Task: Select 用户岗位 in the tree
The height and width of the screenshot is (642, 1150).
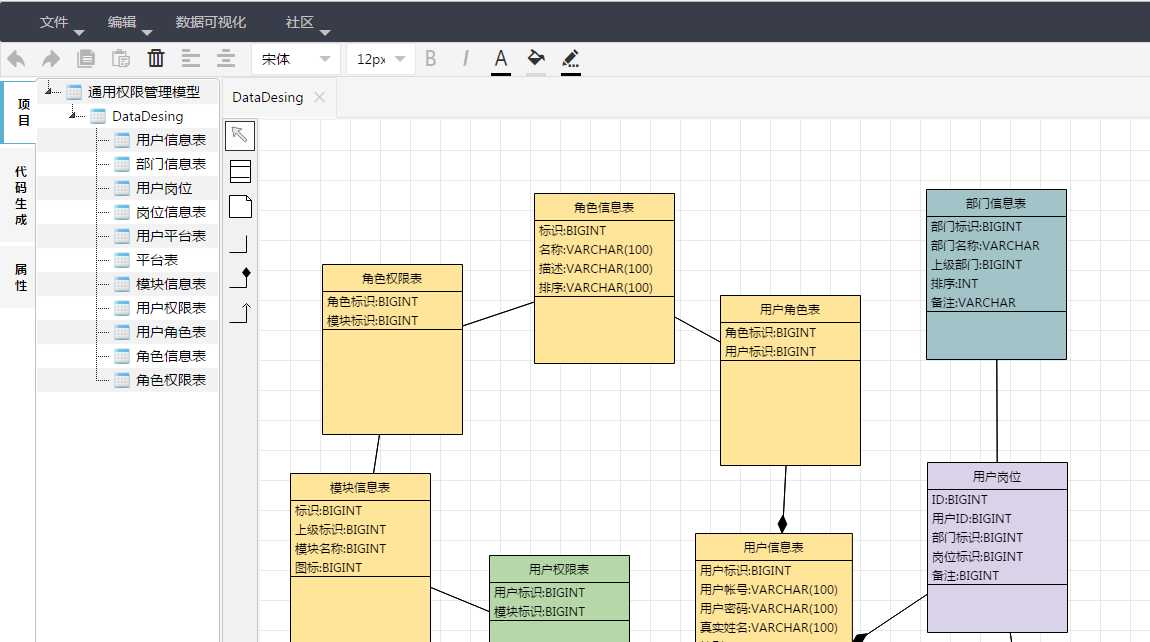Action: [164, 188]
